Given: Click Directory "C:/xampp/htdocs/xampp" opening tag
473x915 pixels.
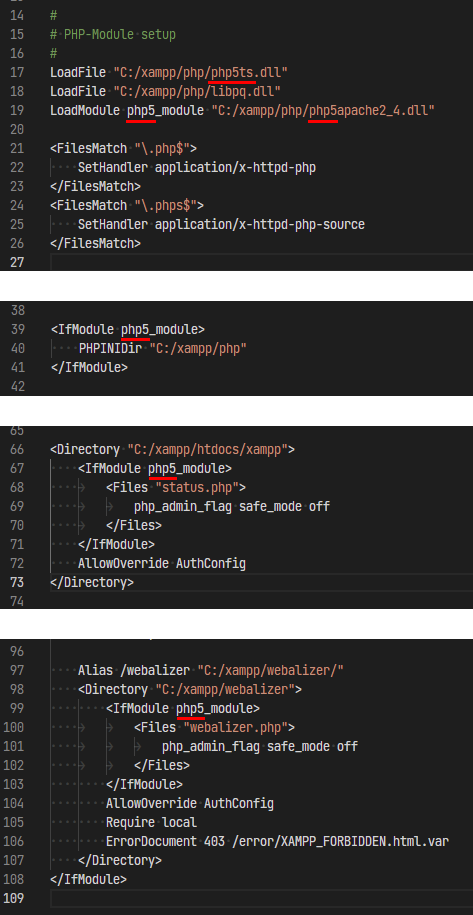Looking at the screenshot, I should coord(173,449).
